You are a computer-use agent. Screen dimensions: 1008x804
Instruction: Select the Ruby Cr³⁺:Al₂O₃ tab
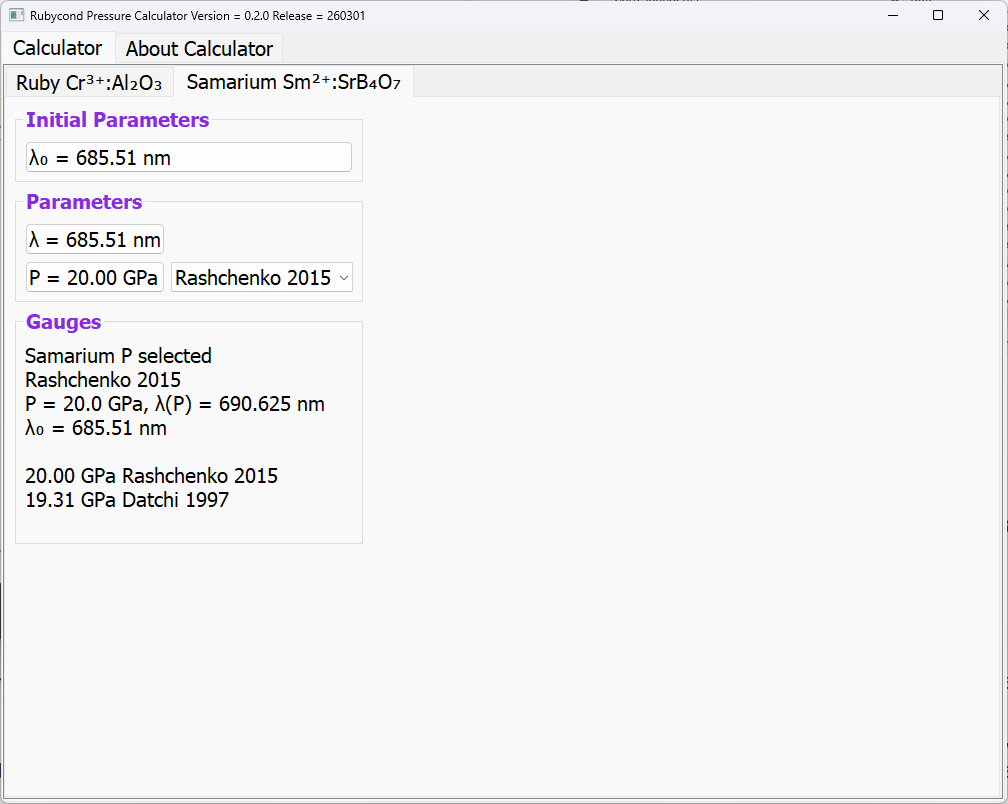pyautogui.click(x=89, y=83)
